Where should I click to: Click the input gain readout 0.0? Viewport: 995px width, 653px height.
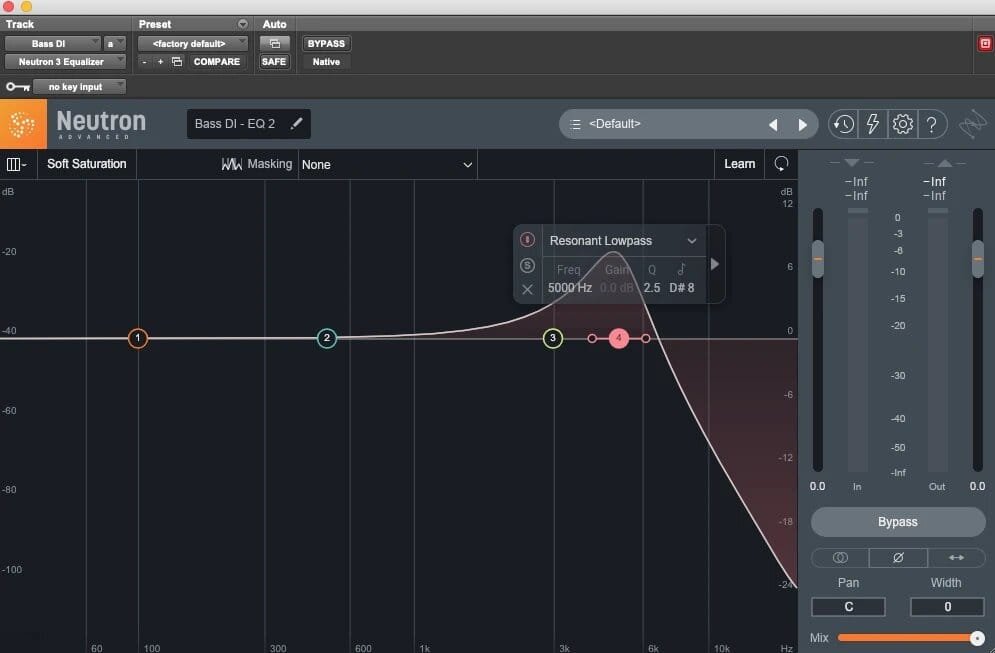point(817,486)
